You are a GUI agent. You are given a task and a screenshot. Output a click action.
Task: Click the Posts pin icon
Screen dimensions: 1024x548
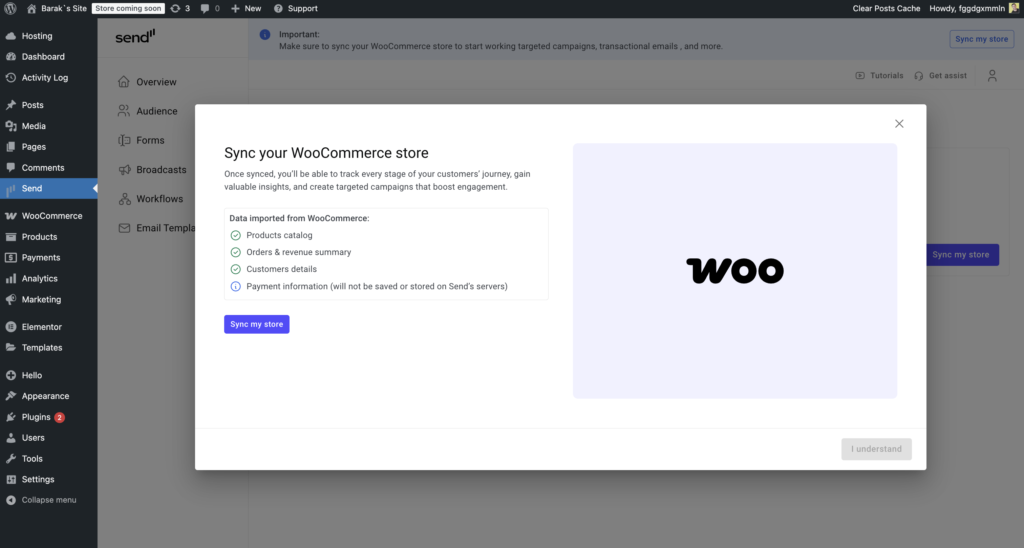(11, 105)
